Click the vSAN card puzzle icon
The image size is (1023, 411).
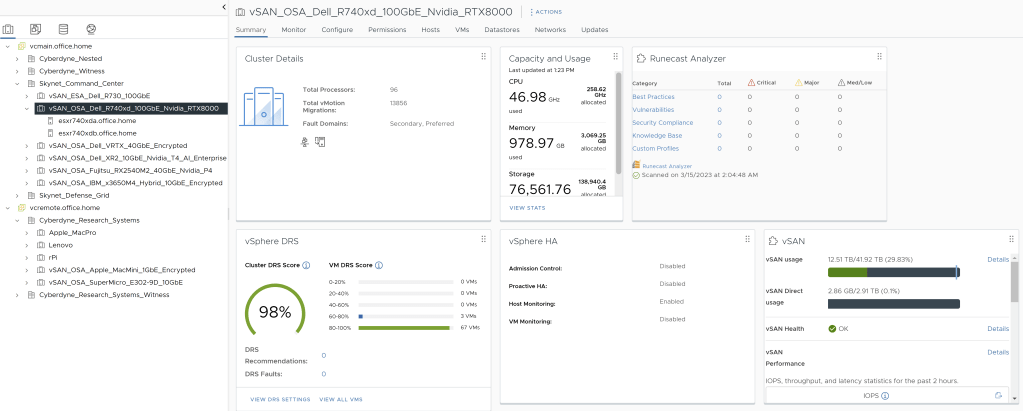pyautogui.click(x=774, y=241)
